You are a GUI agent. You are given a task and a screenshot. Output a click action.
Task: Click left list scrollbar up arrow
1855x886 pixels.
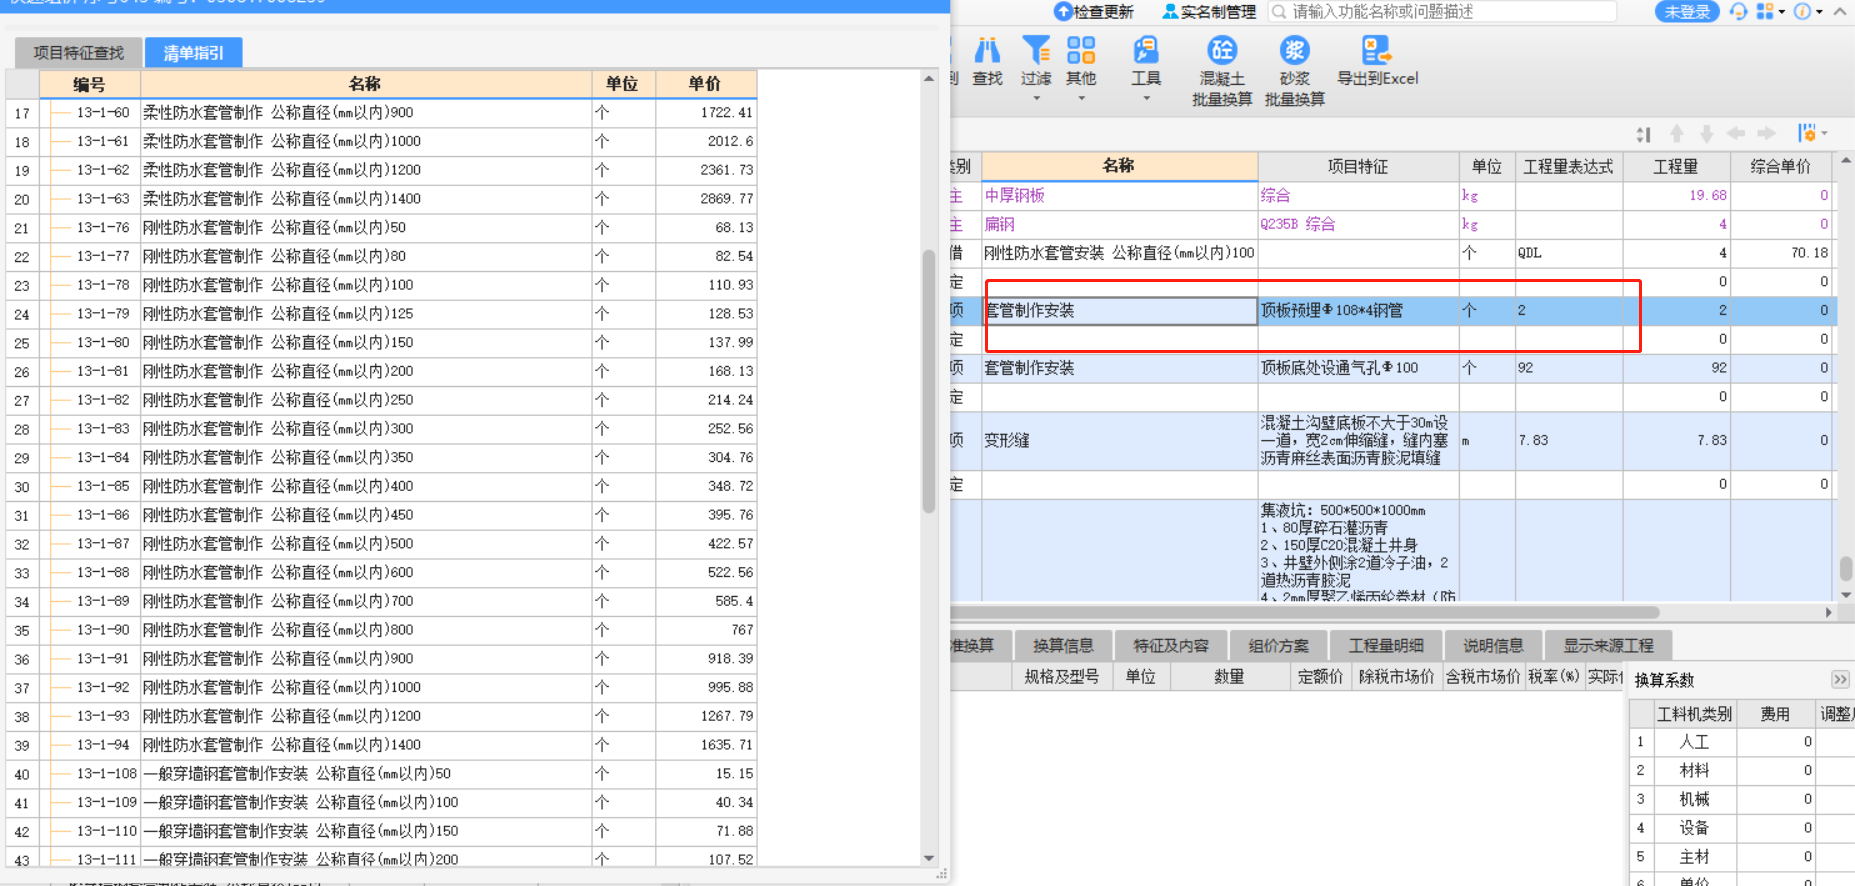pyautogui.click(x=929, y=78)
